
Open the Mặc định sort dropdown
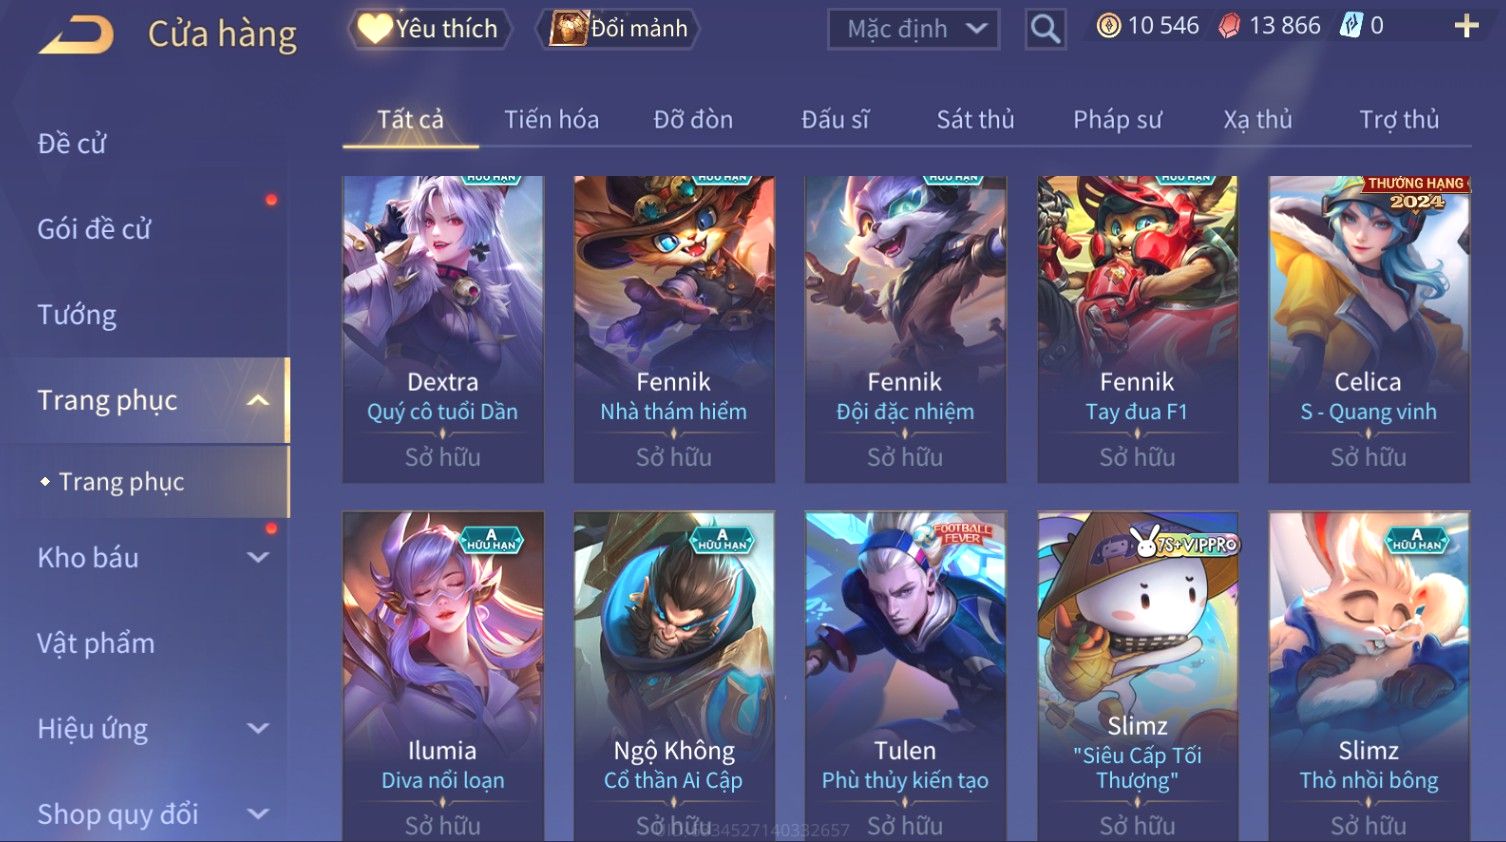click(x=914, y=29)
